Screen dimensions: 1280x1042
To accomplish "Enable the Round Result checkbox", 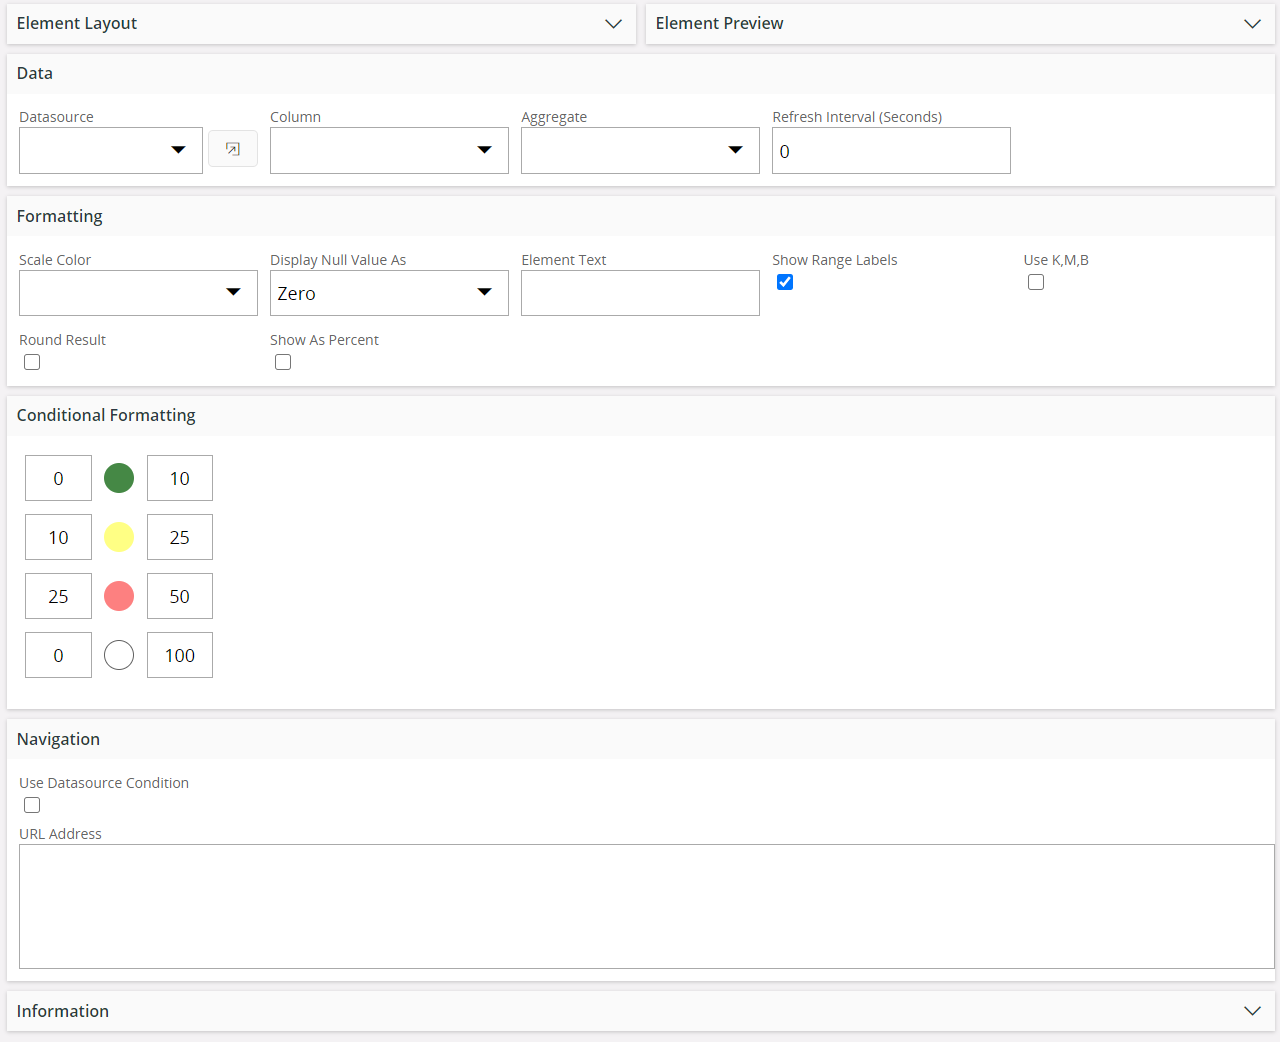I will pyautogui.click(x=32, y=362).
